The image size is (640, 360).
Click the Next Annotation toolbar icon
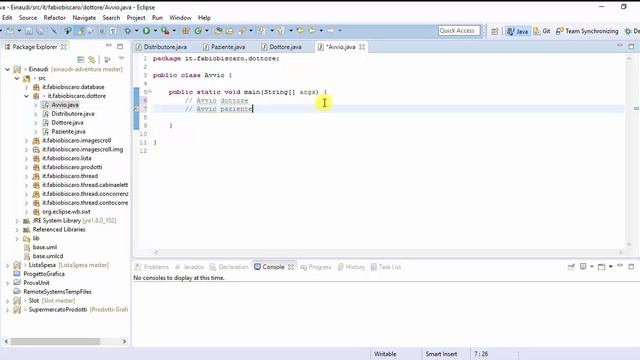(x=262, y=31)
